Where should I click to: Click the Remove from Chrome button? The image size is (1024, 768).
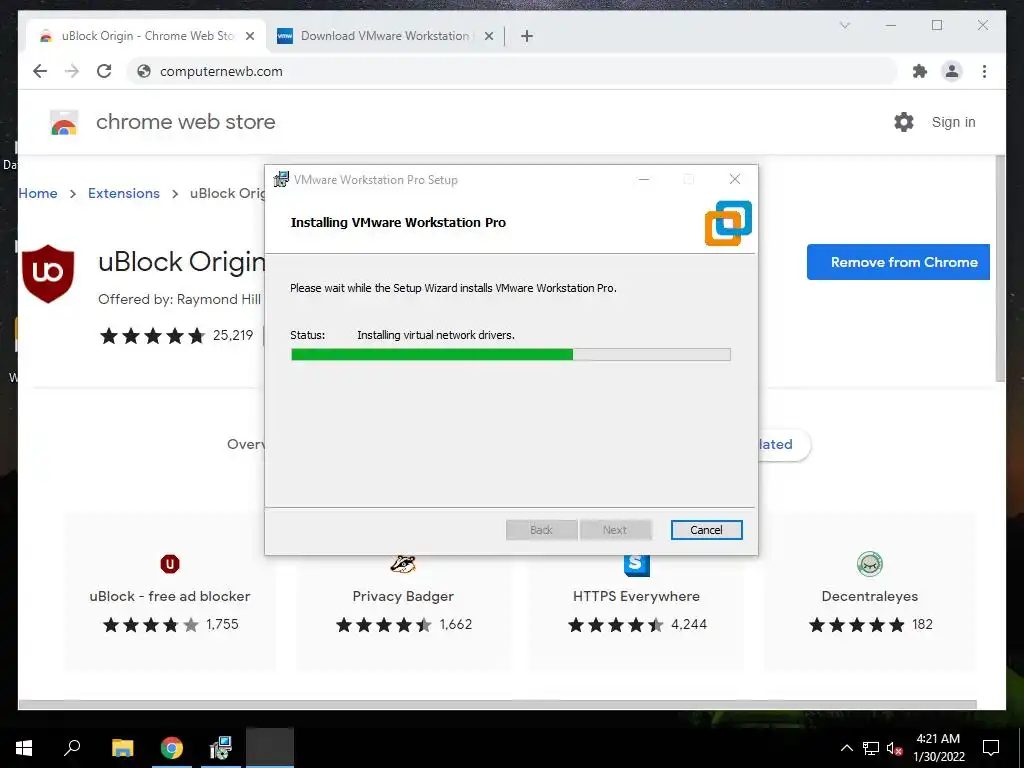898,262
